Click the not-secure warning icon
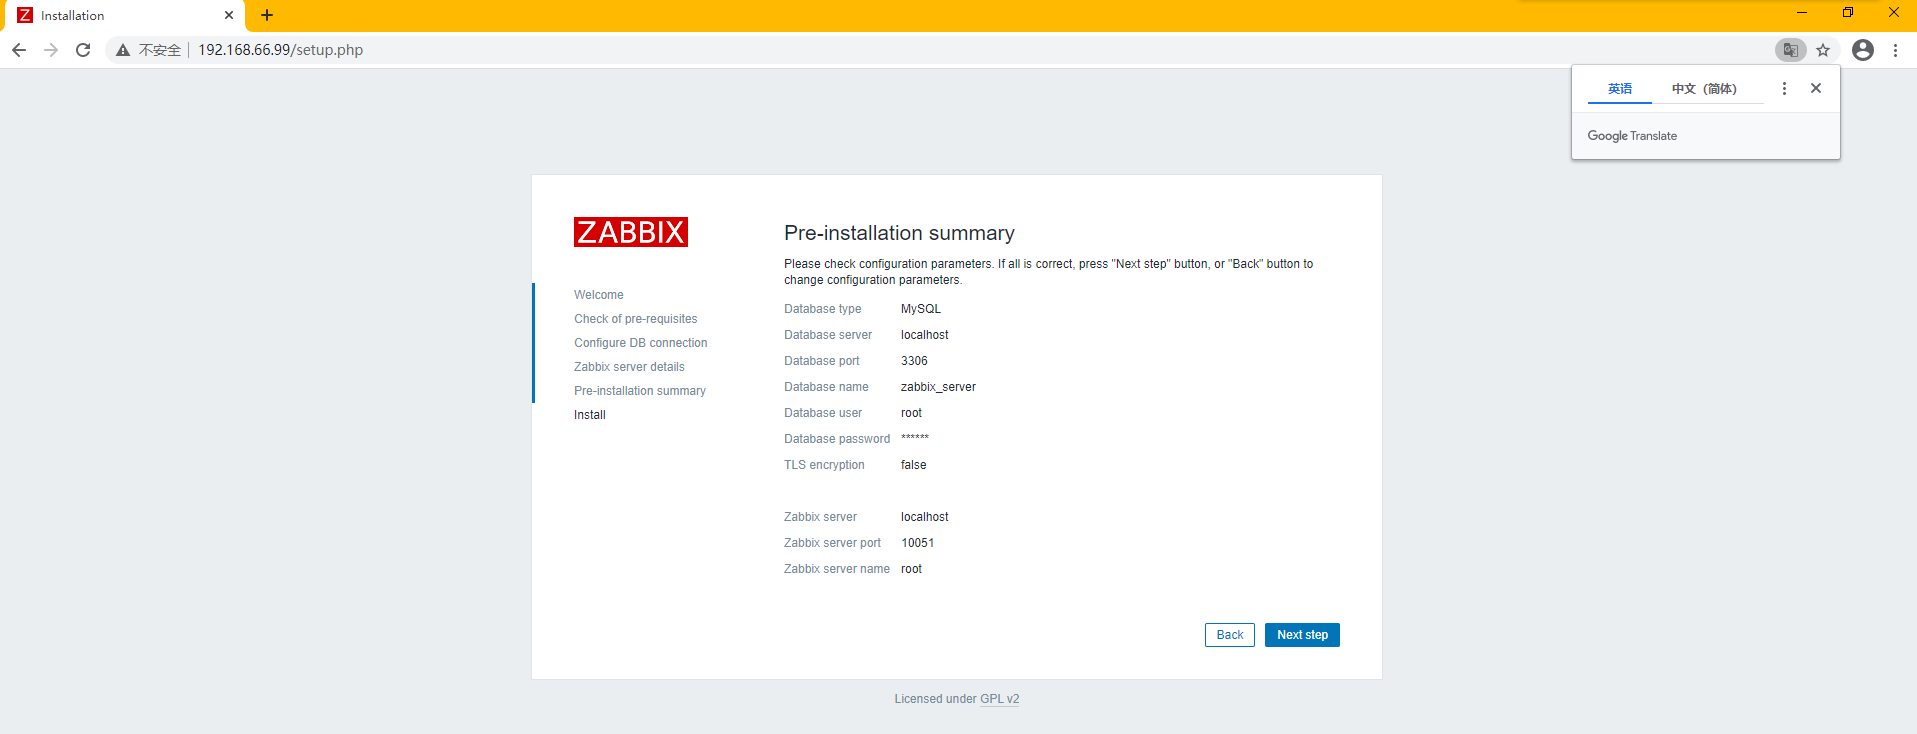This screenshot has width=1917, height=734. pyautogui.click(x=123, y=50)
